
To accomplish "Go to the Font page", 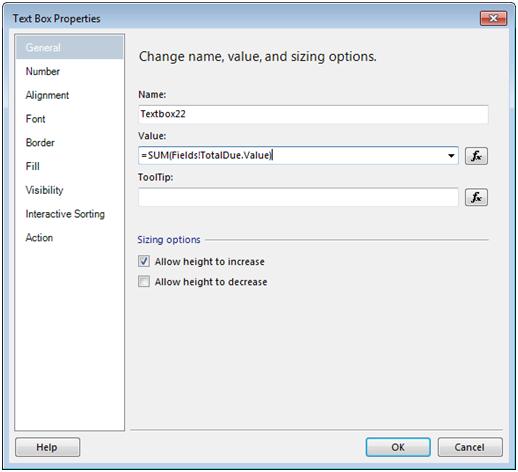I will (35, 119).
